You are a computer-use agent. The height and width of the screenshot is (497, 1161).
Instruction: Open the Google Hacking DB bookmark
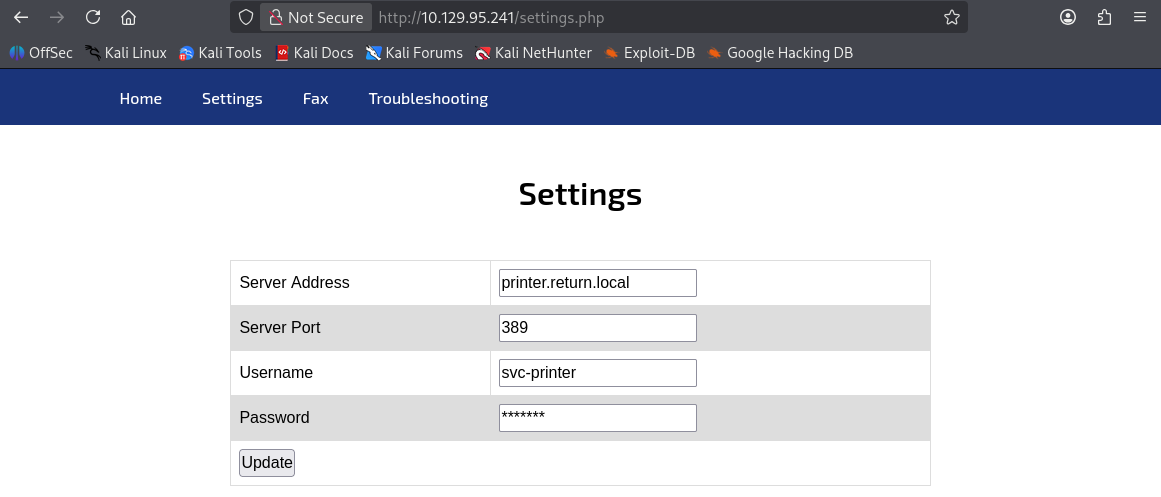pos(779,53)
